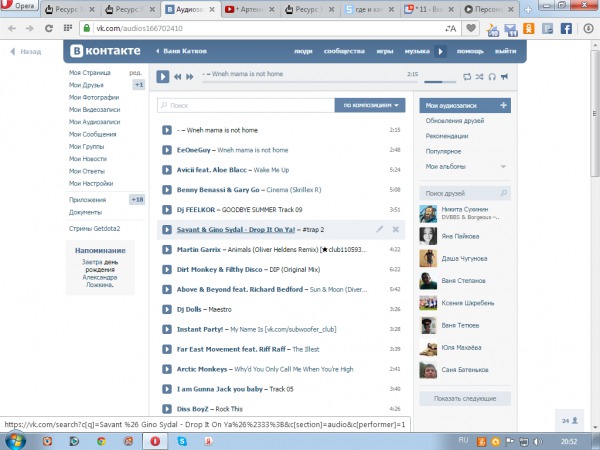Viewport: 600px width, 450px height.
Task: Play EeOneGuy Wneh mama is not home
Action: (167, 150)
